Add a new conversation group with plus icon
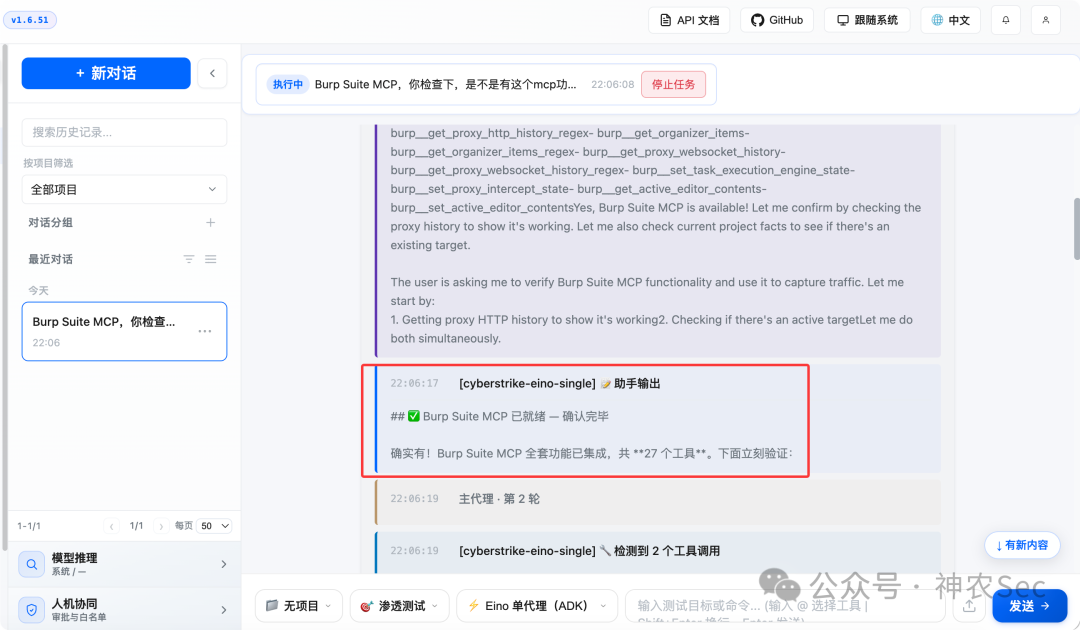The height and width of the screenshot is (630, 1080). point(211,222)
